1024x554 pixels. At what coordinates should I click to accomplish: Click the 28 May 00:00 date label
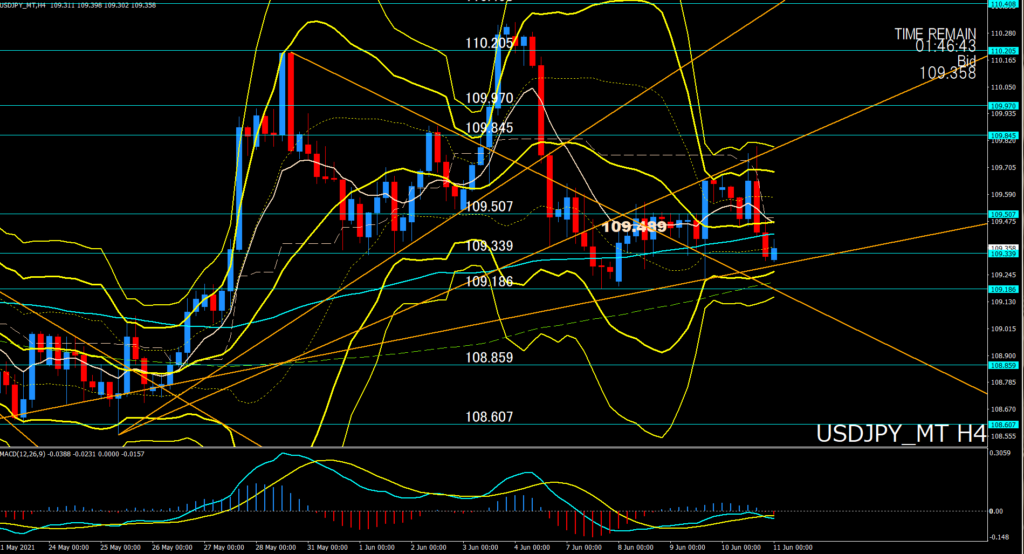[x=276, y=547]
